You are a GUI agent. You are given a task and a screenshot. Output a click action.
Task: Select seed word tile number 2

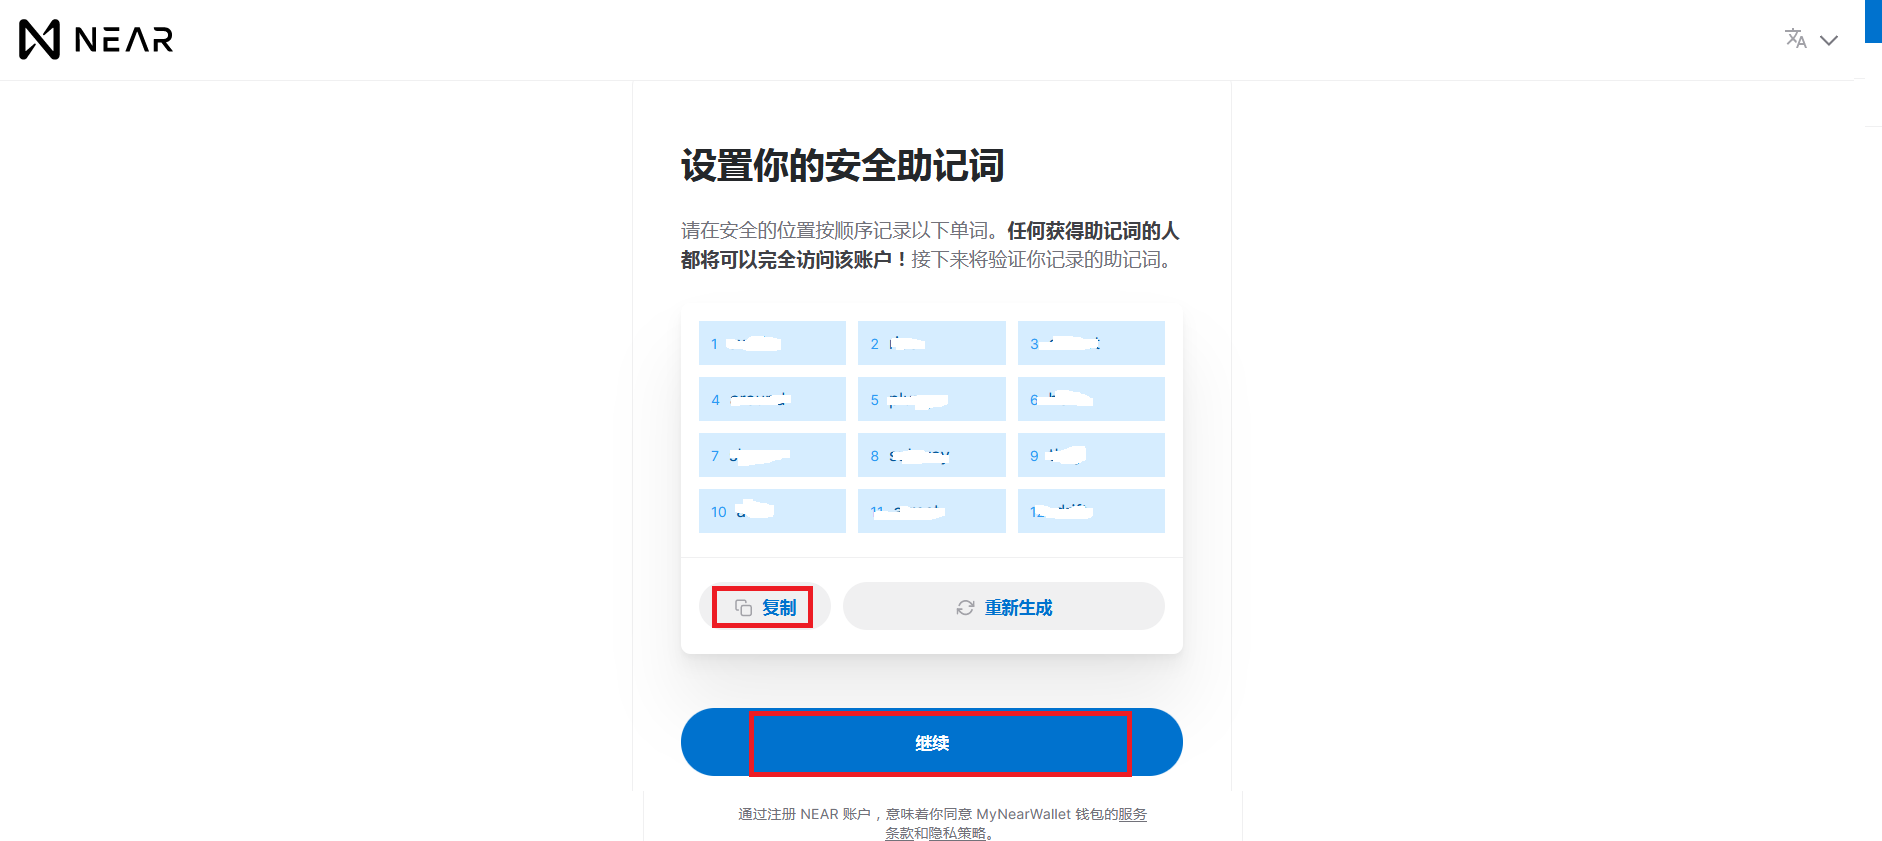[932, 343]
